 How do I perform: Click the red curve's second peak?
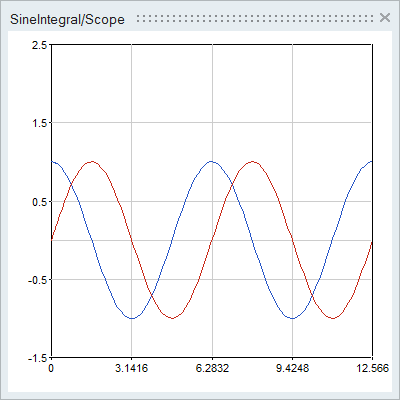pyautogui.click(x=252, y=162)
